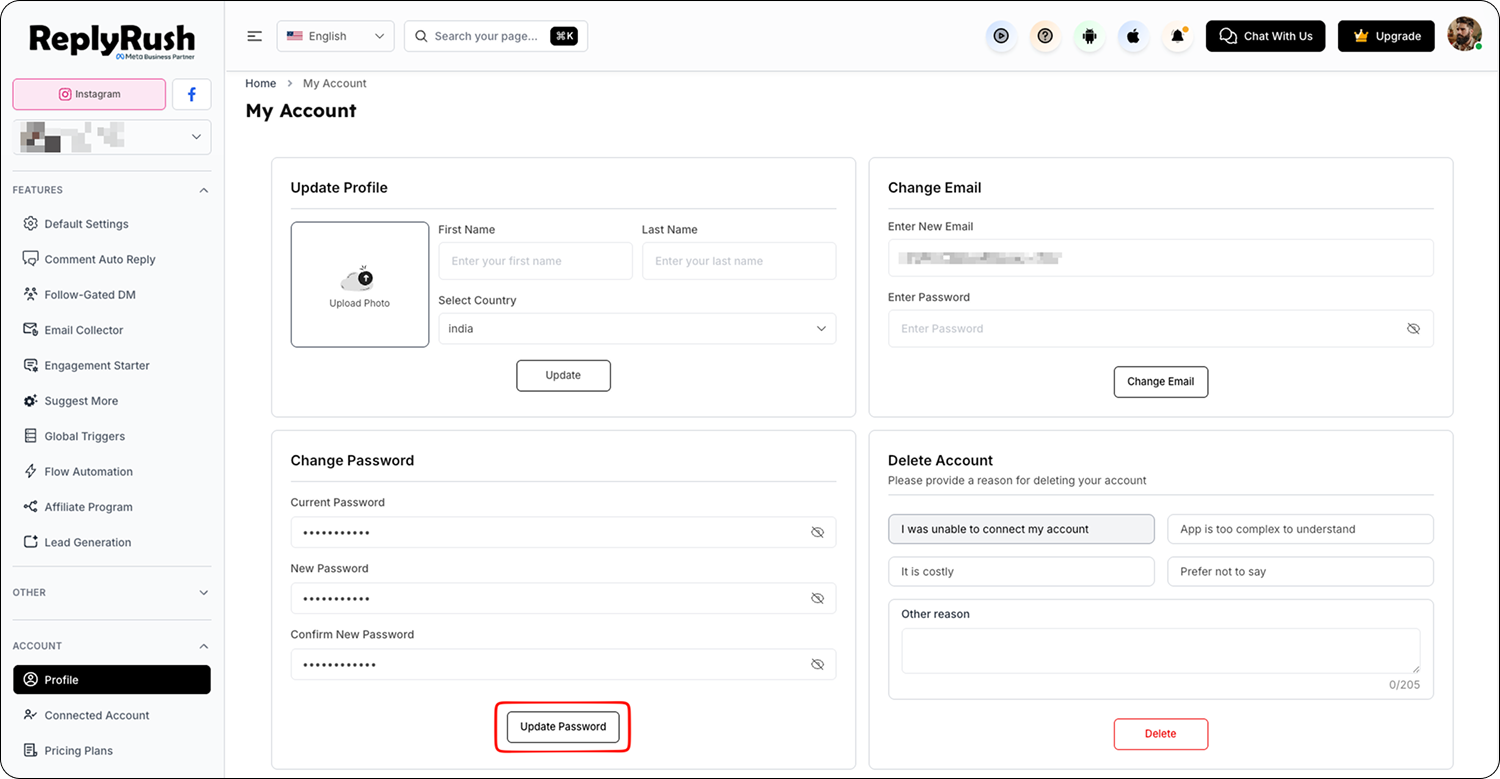1500x779 pixels.
Task: Click the Affiliate Program share icon
Action: 30,507
